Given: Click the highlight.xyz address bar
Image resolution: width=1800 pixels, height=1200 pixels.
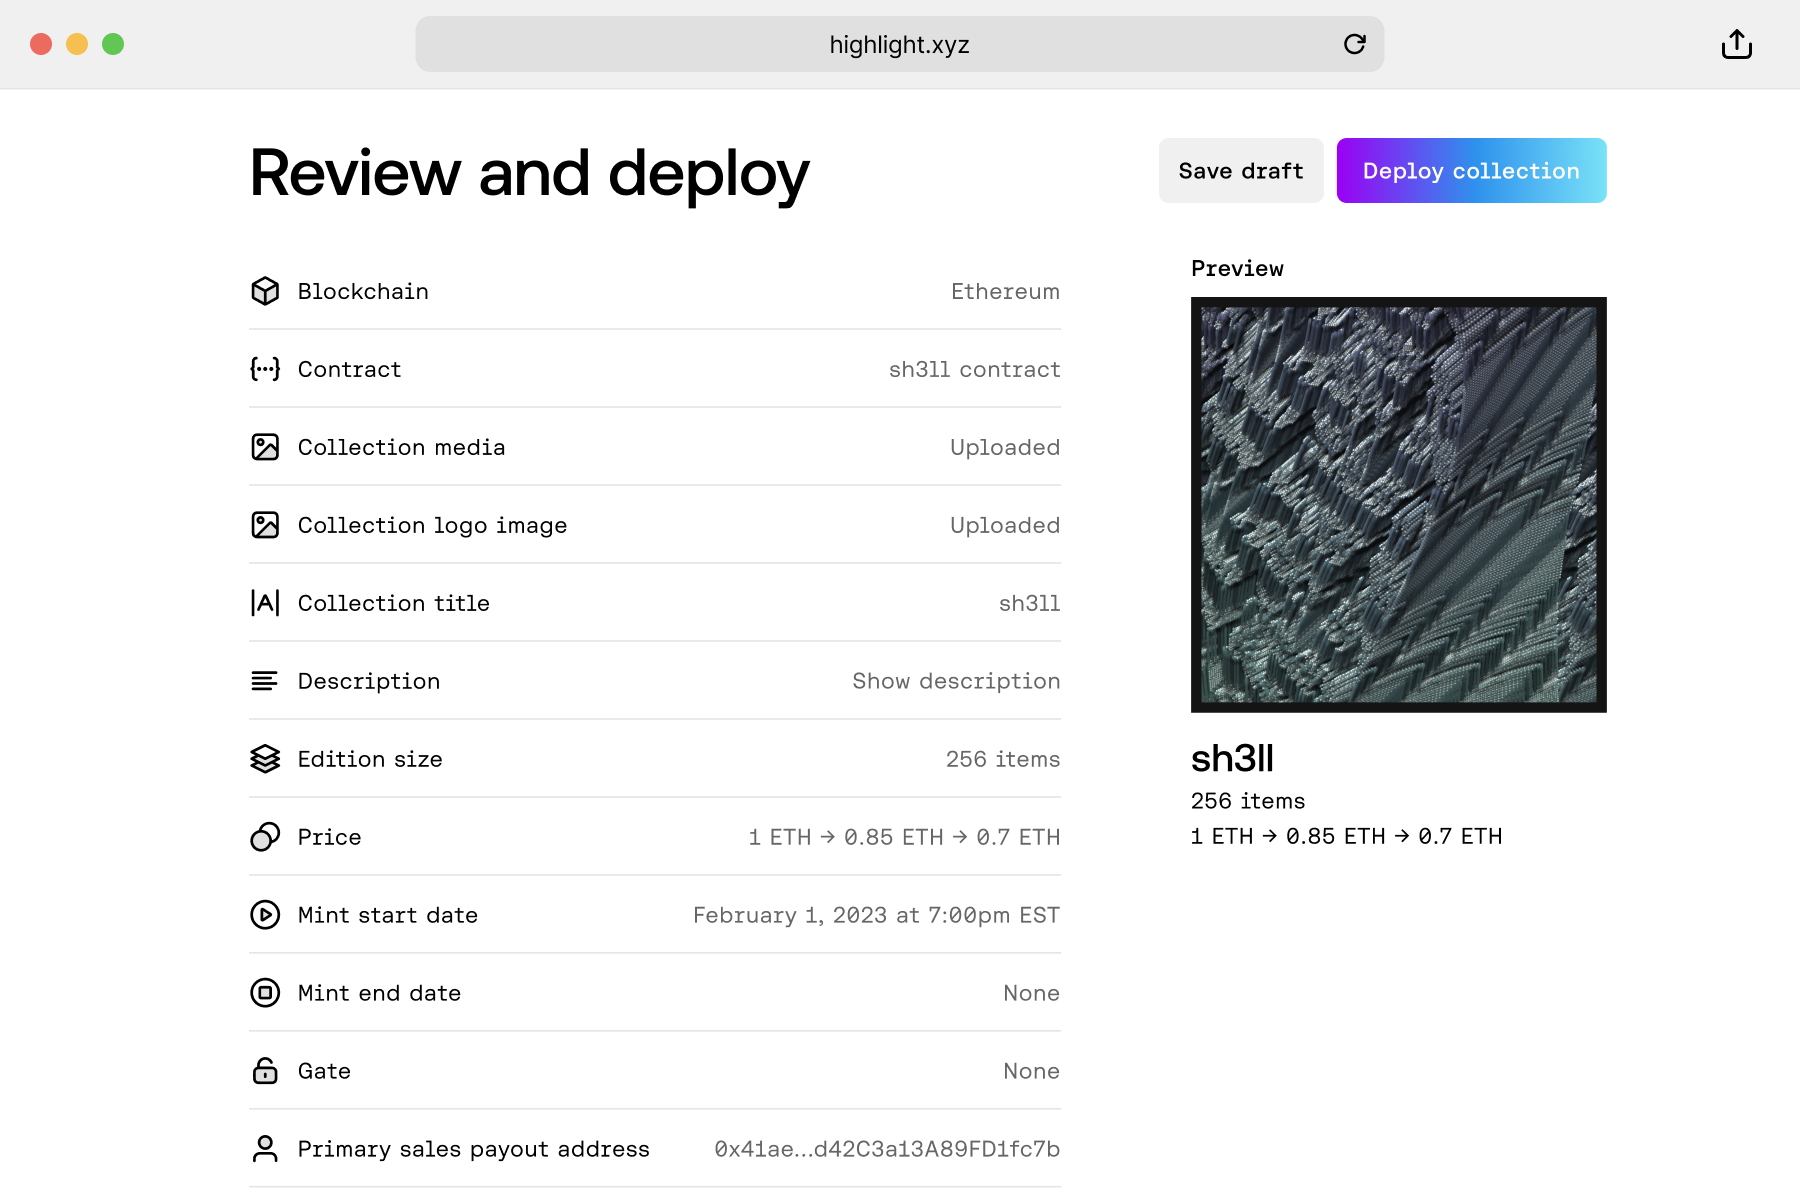Looking at the screenshot, I should tap(900, 44).
